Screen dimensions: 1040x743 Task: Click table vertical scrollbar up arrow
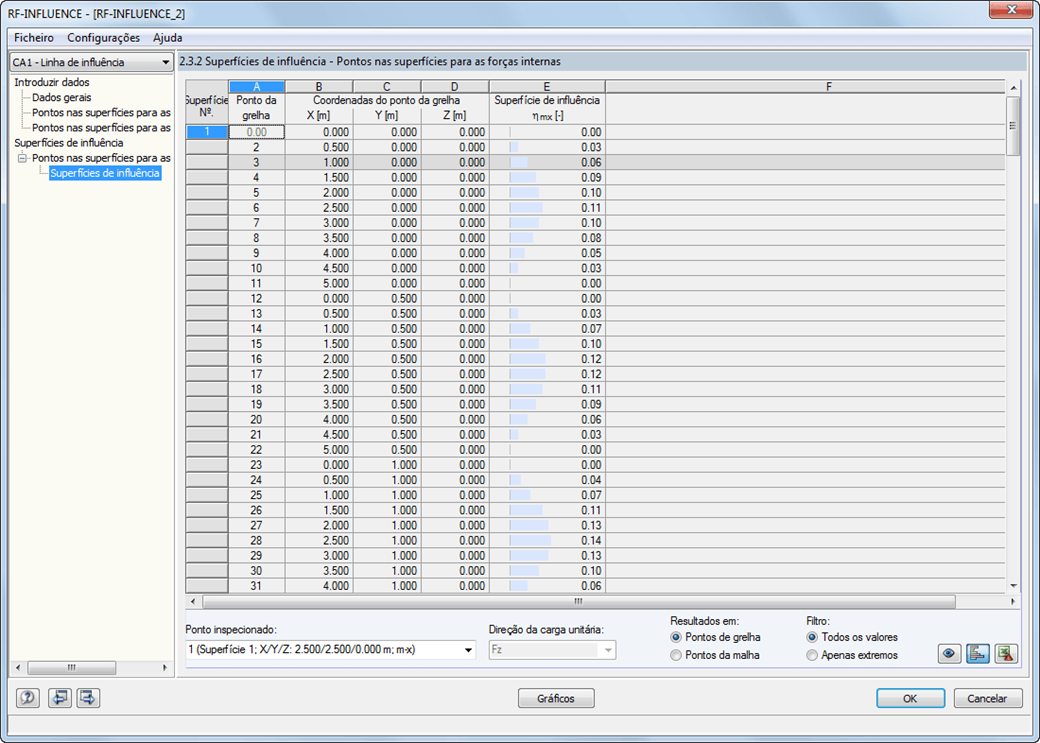pyautogui.click(x=1013, y=88)
